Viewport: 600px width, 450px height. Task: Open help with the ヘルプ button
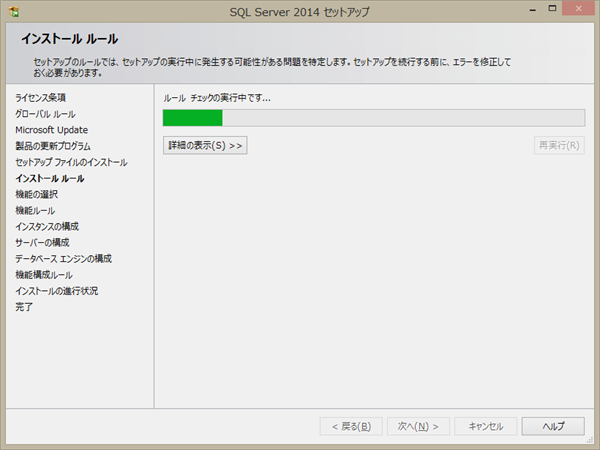point(553,426)
